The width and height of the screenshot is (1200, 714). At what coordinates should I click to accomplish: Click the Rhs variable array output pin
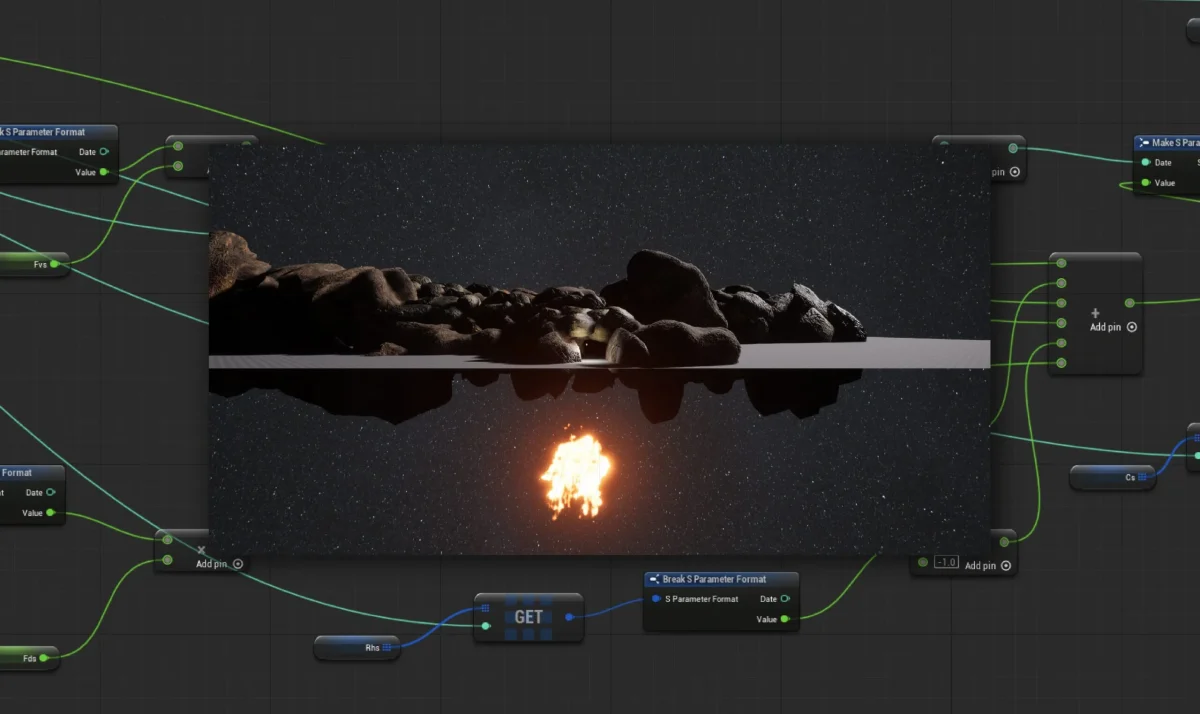(386, 648)
